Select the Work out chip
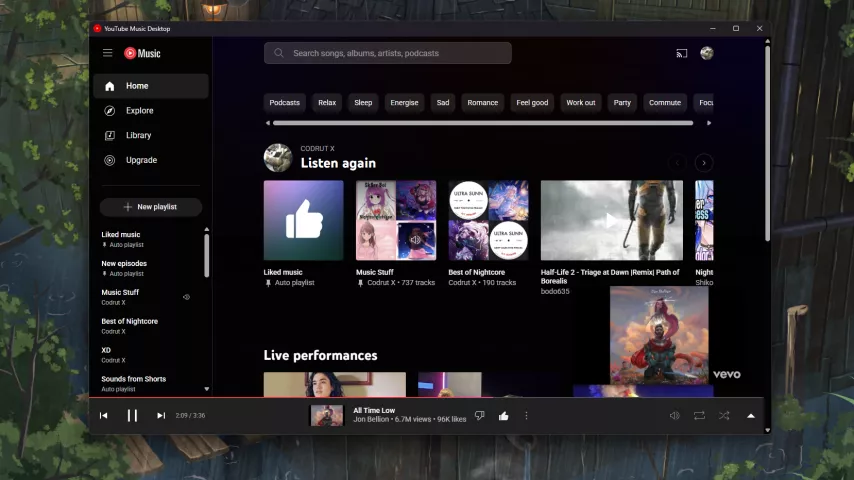 (x=581, y=102)
